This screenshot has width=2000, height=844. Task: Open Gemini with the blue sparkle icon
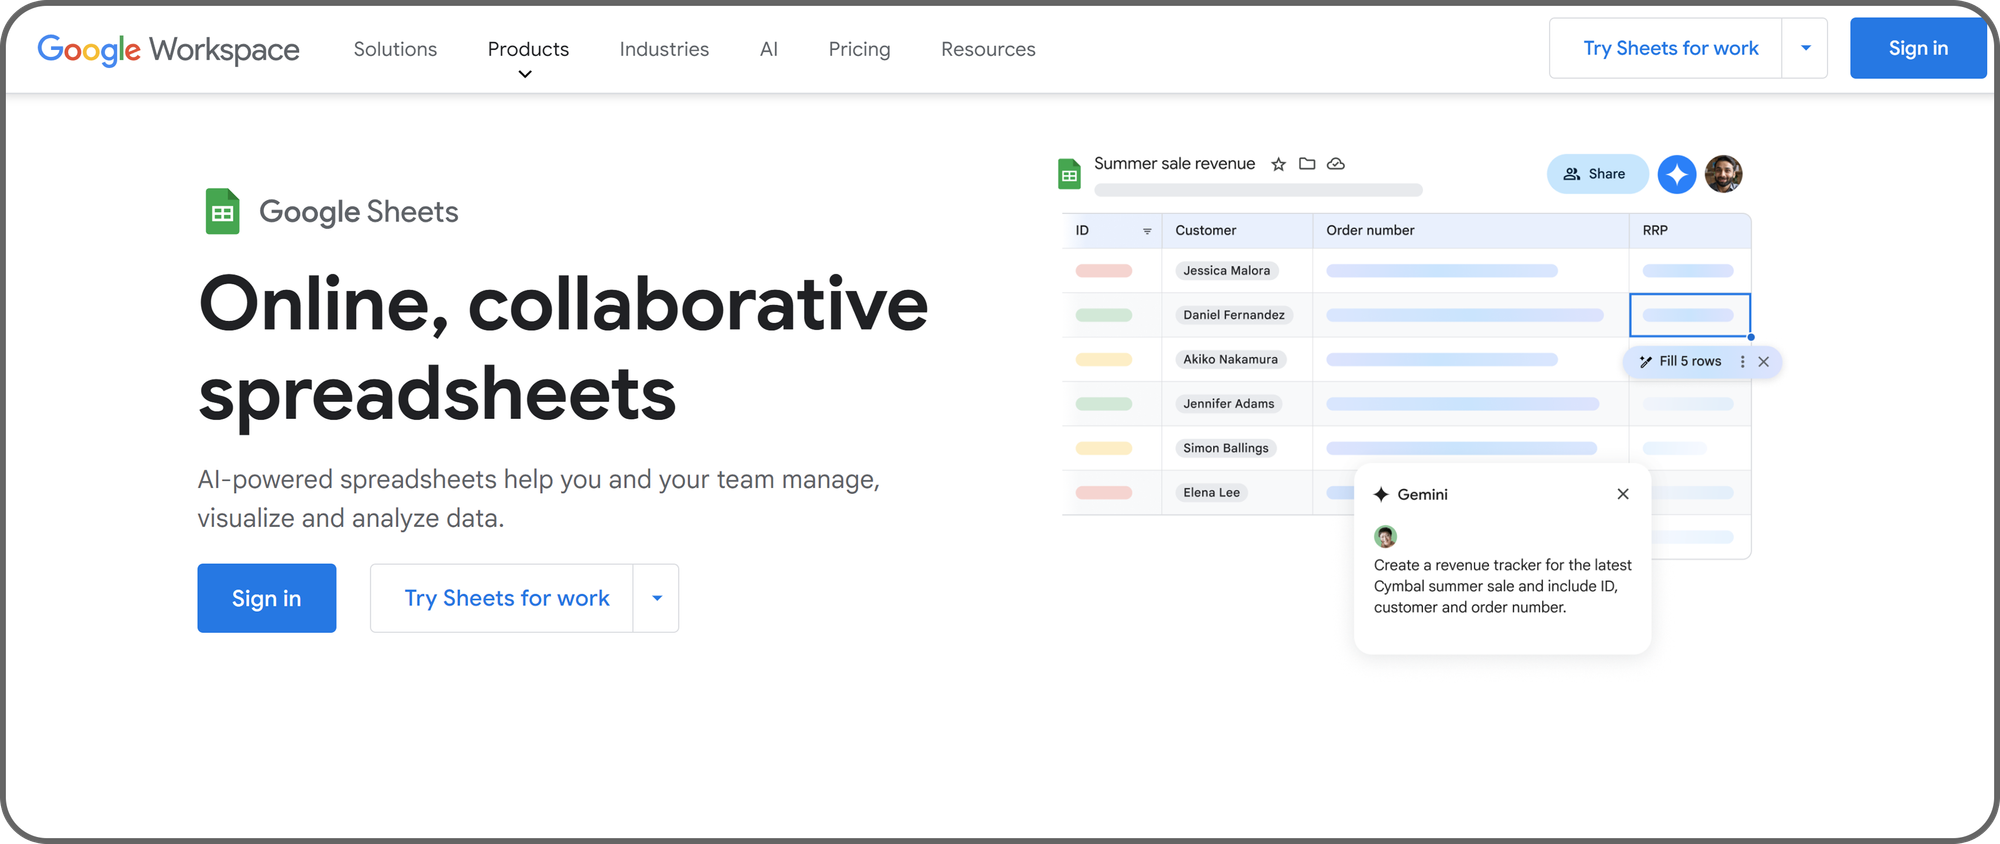pyautogui.click(x=1677, y=174)
